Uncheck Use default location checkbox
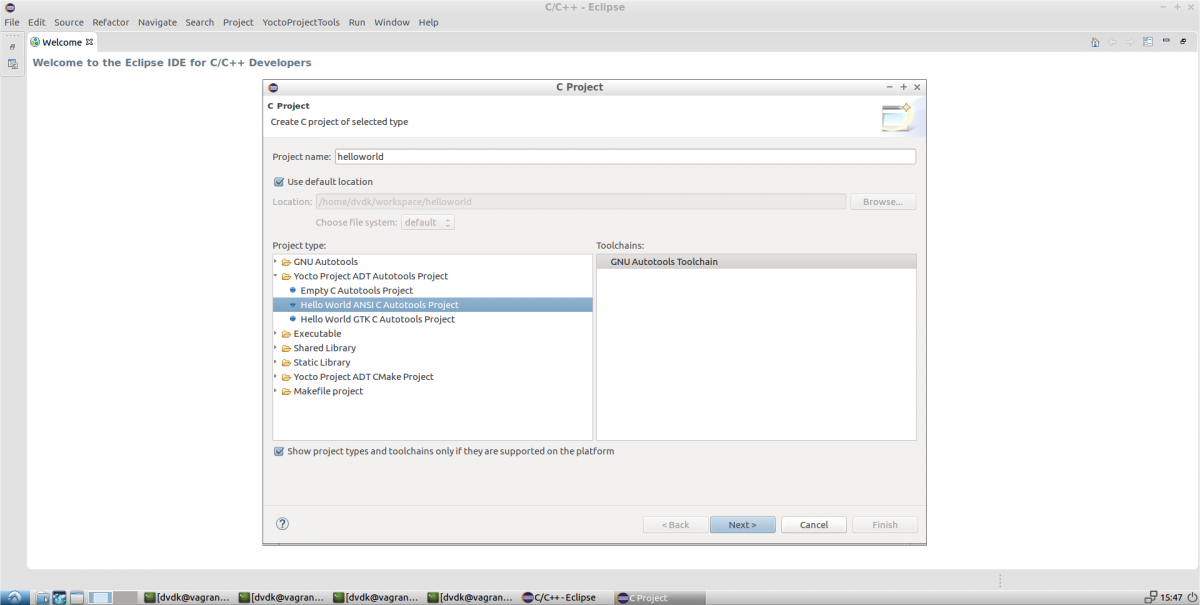 (279, 182)
